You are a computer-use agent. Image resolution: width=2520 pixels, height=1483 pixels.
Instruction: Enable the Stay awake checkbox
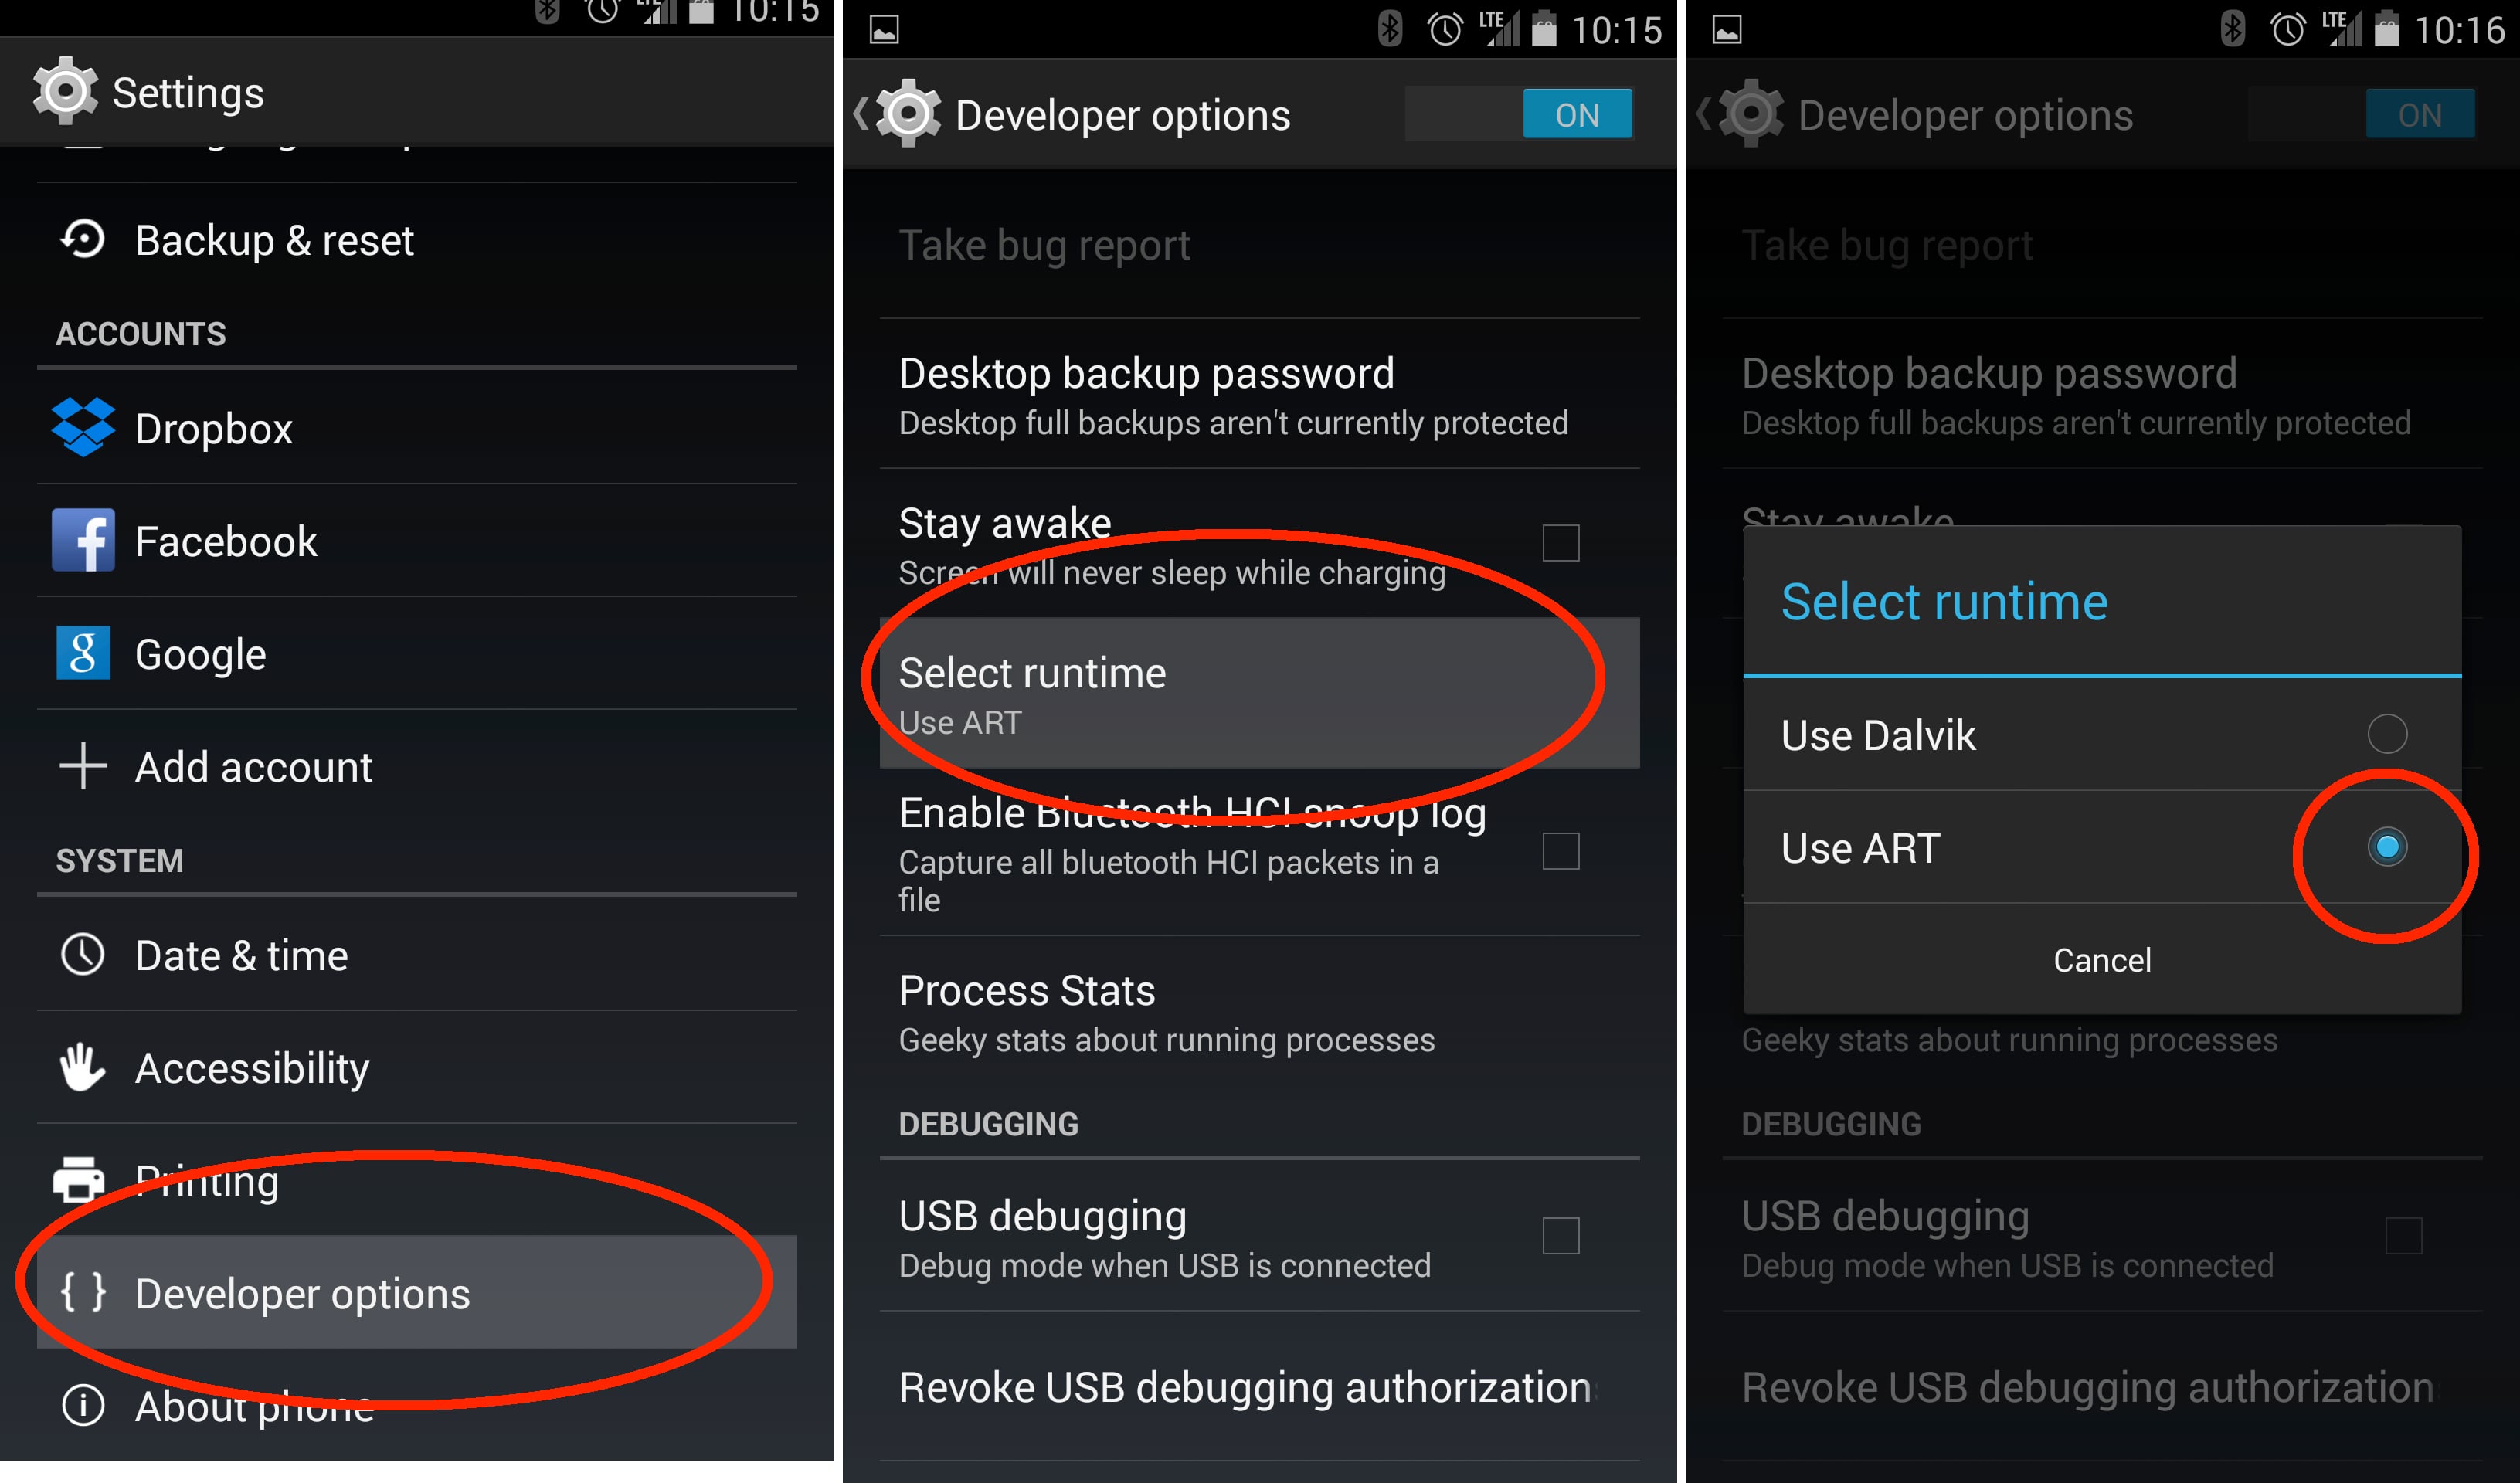pyautogui.click(x=1560, y=543)
